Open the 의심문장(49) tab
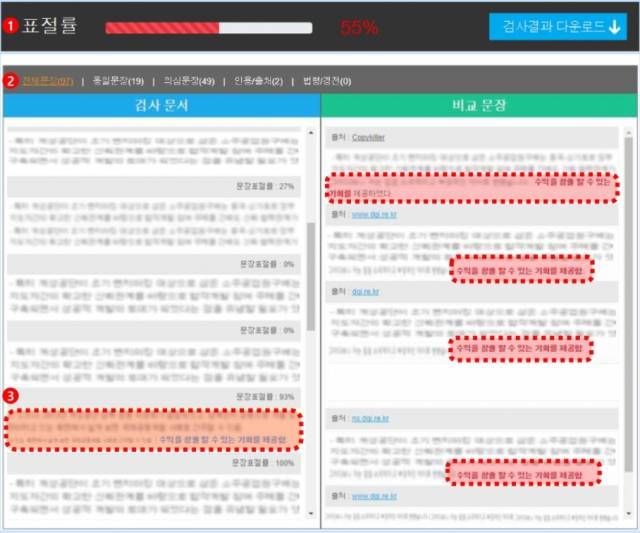This screenshot has width=640, height=533. (x=189, y=81)
